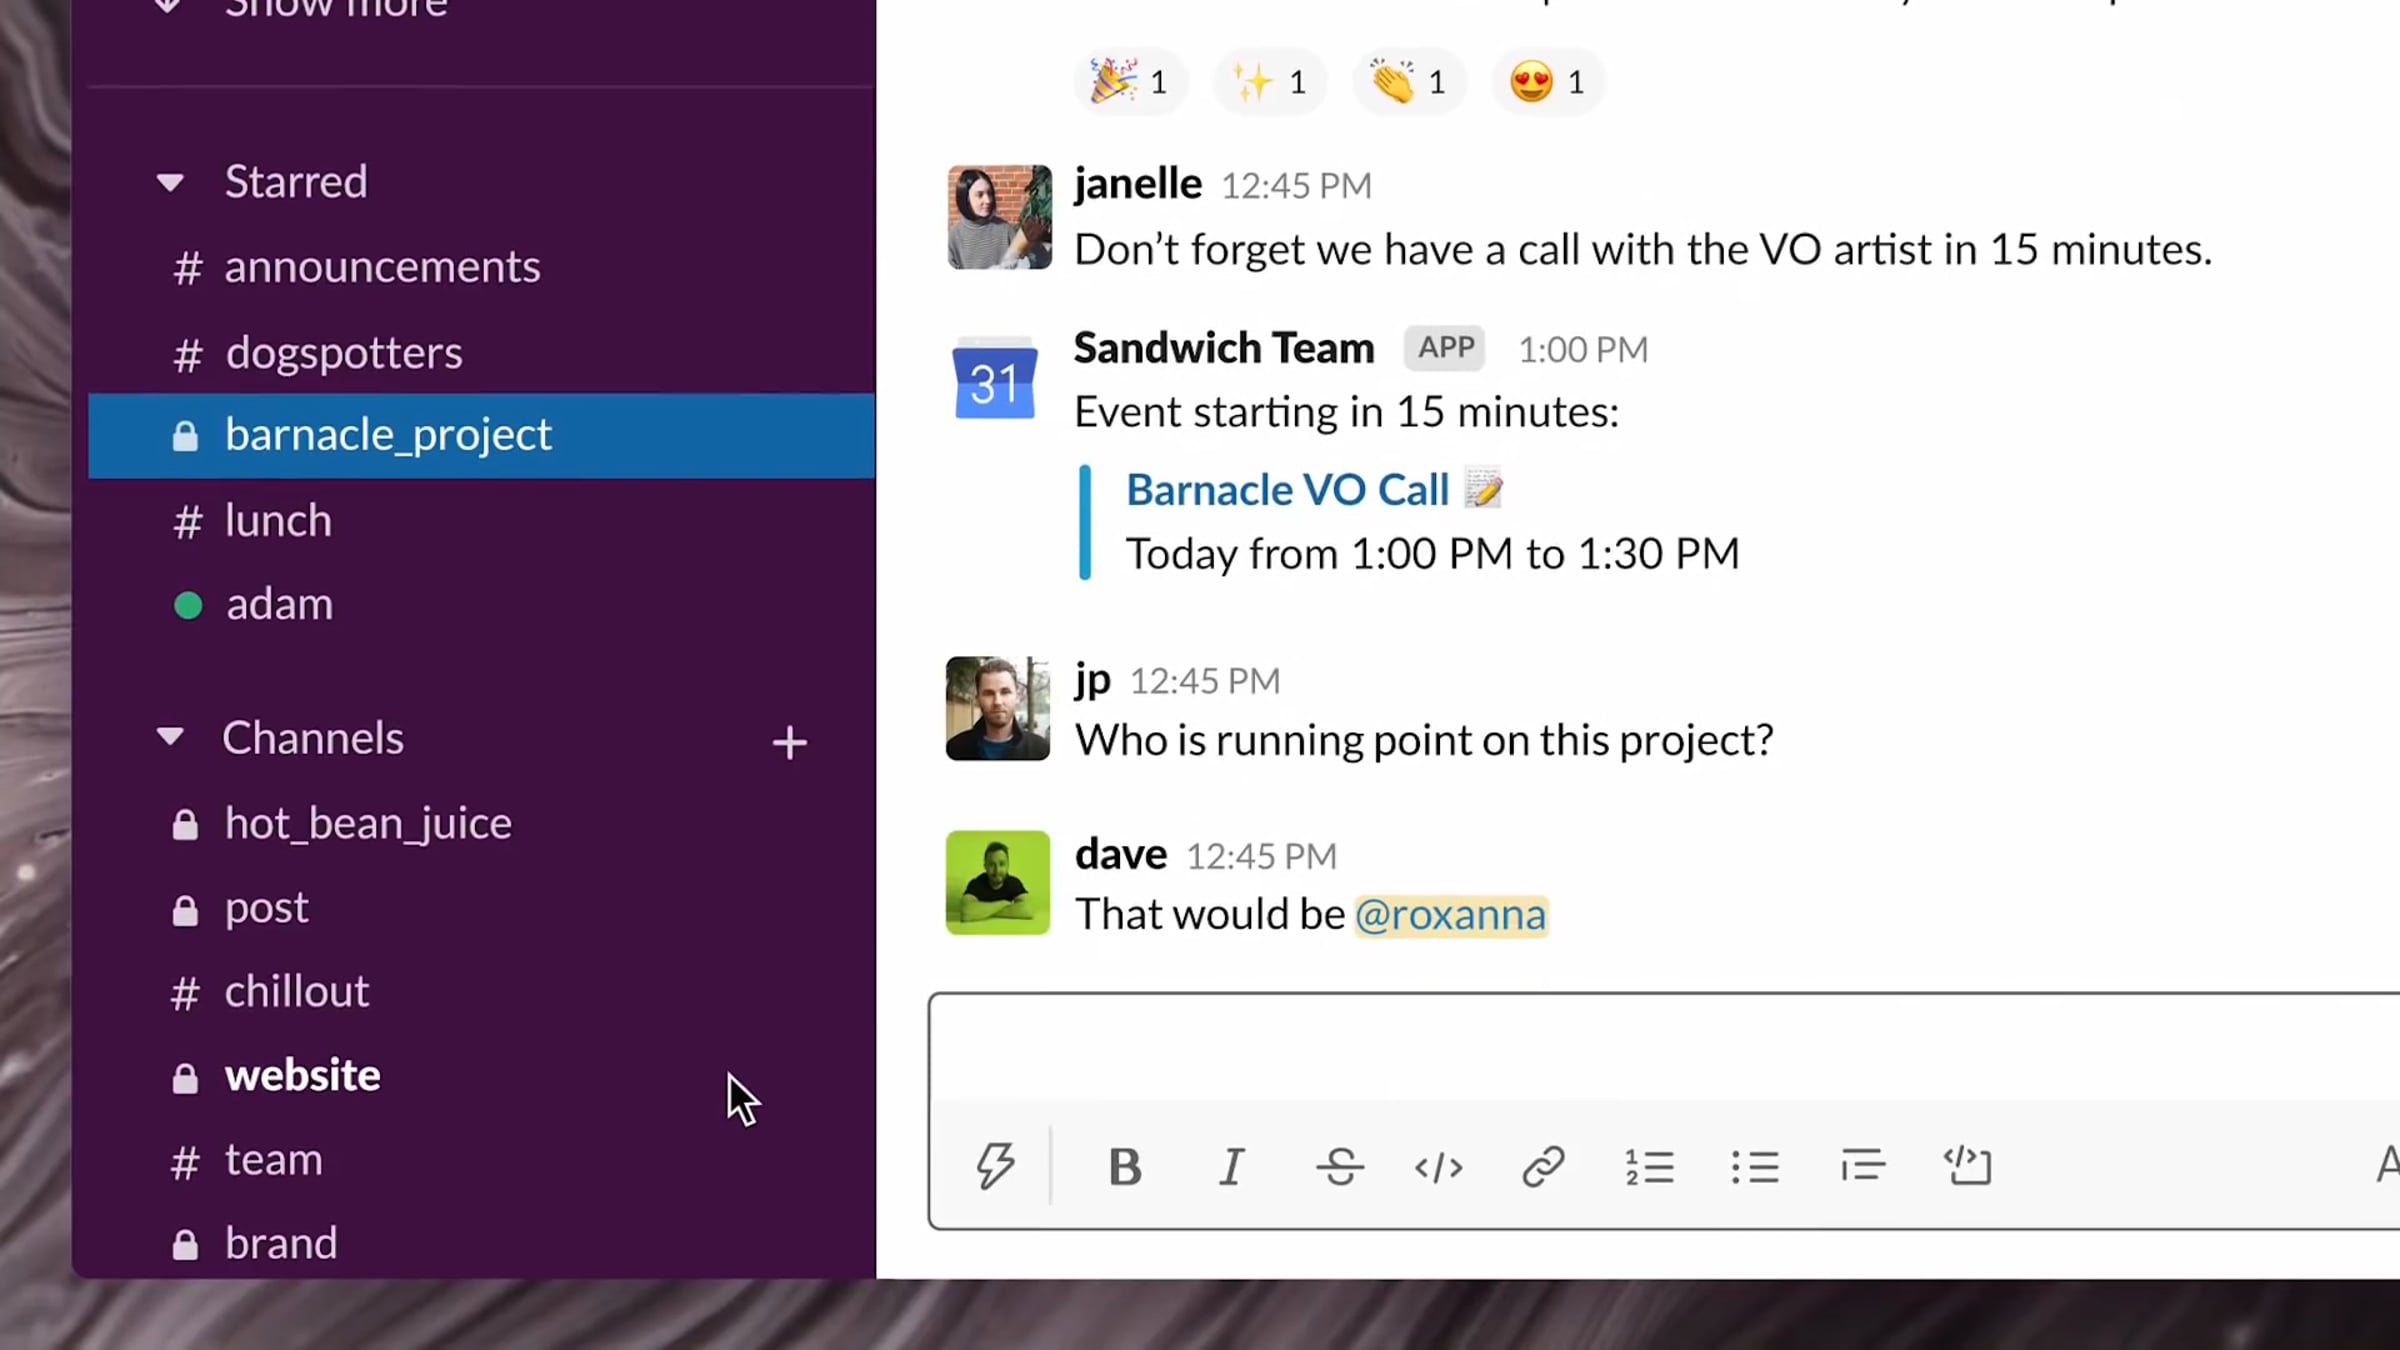Insert a code block
This screenshot has height=1350, width=2400.
[x=1968, y=1167]
